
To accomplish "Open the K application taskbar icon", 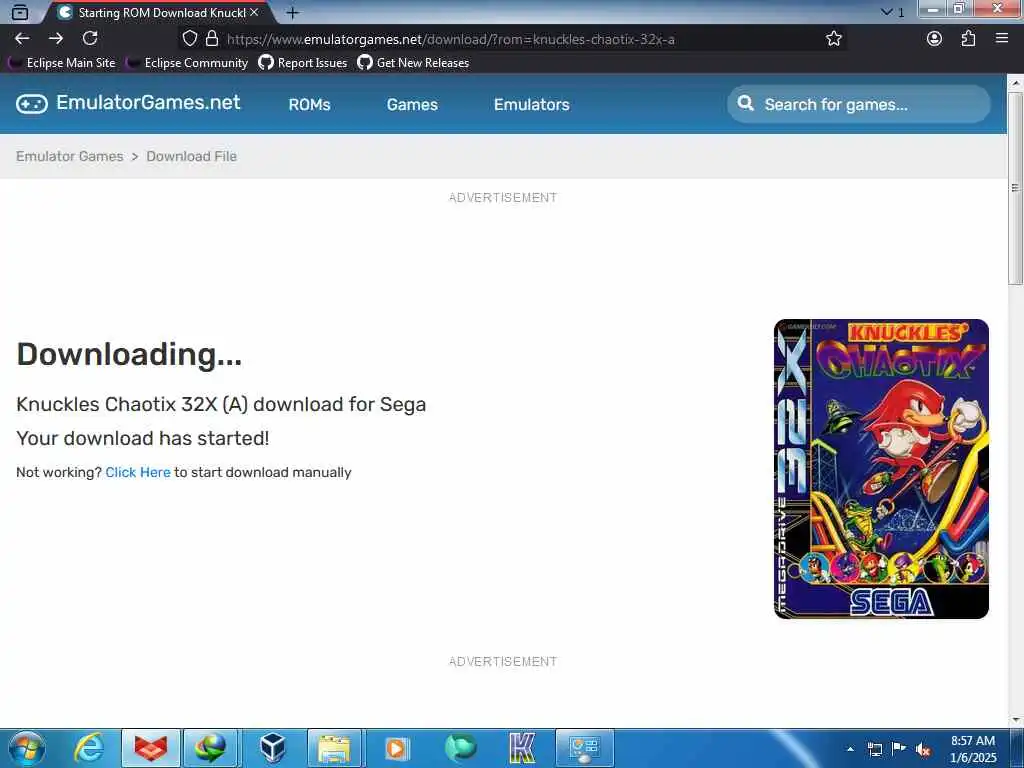I will point(522,748).
